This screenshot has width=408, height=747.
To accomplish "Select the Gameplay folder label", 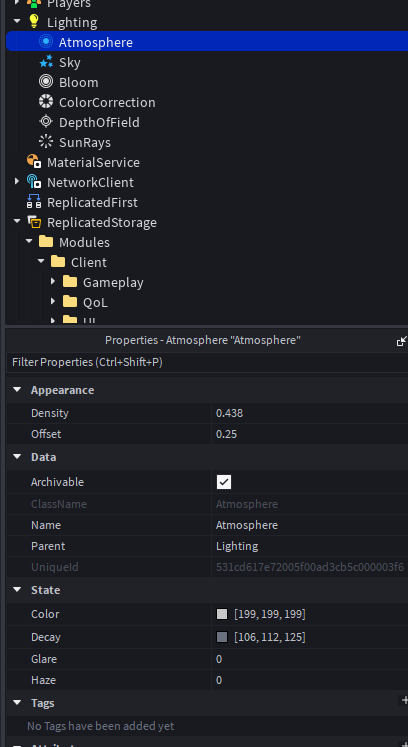I will coord(113,283).
